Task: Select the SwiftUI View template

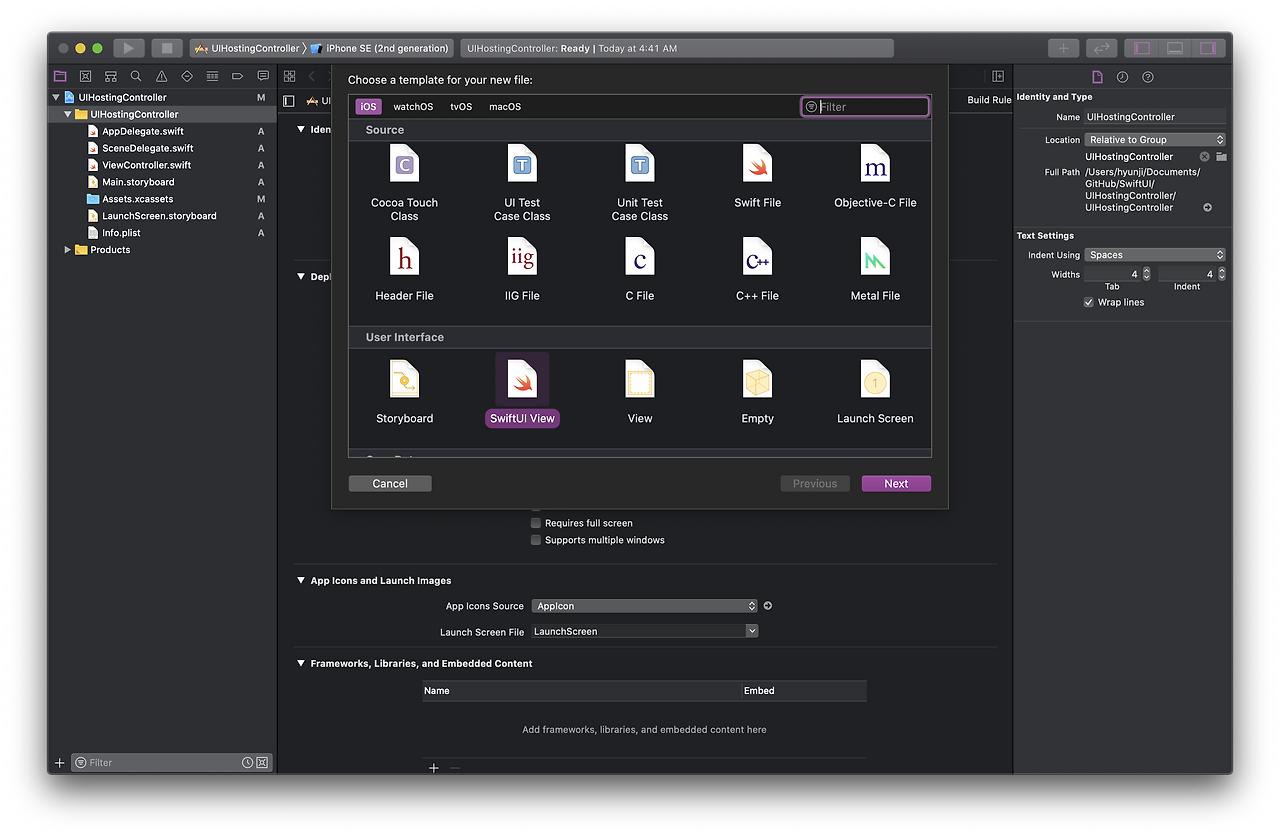Action: pyautogui.click(x=522, y=392)
